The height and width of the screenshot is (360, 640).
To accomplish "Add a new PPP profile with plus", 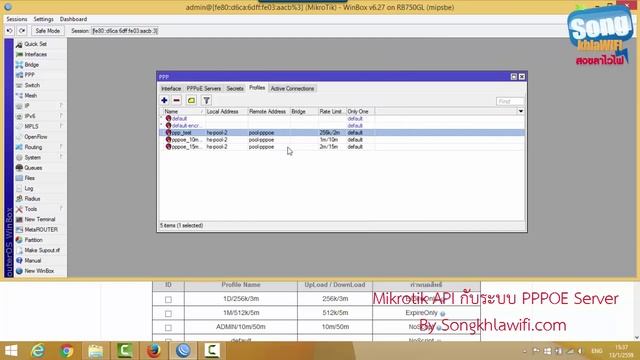I will (164, 100).
